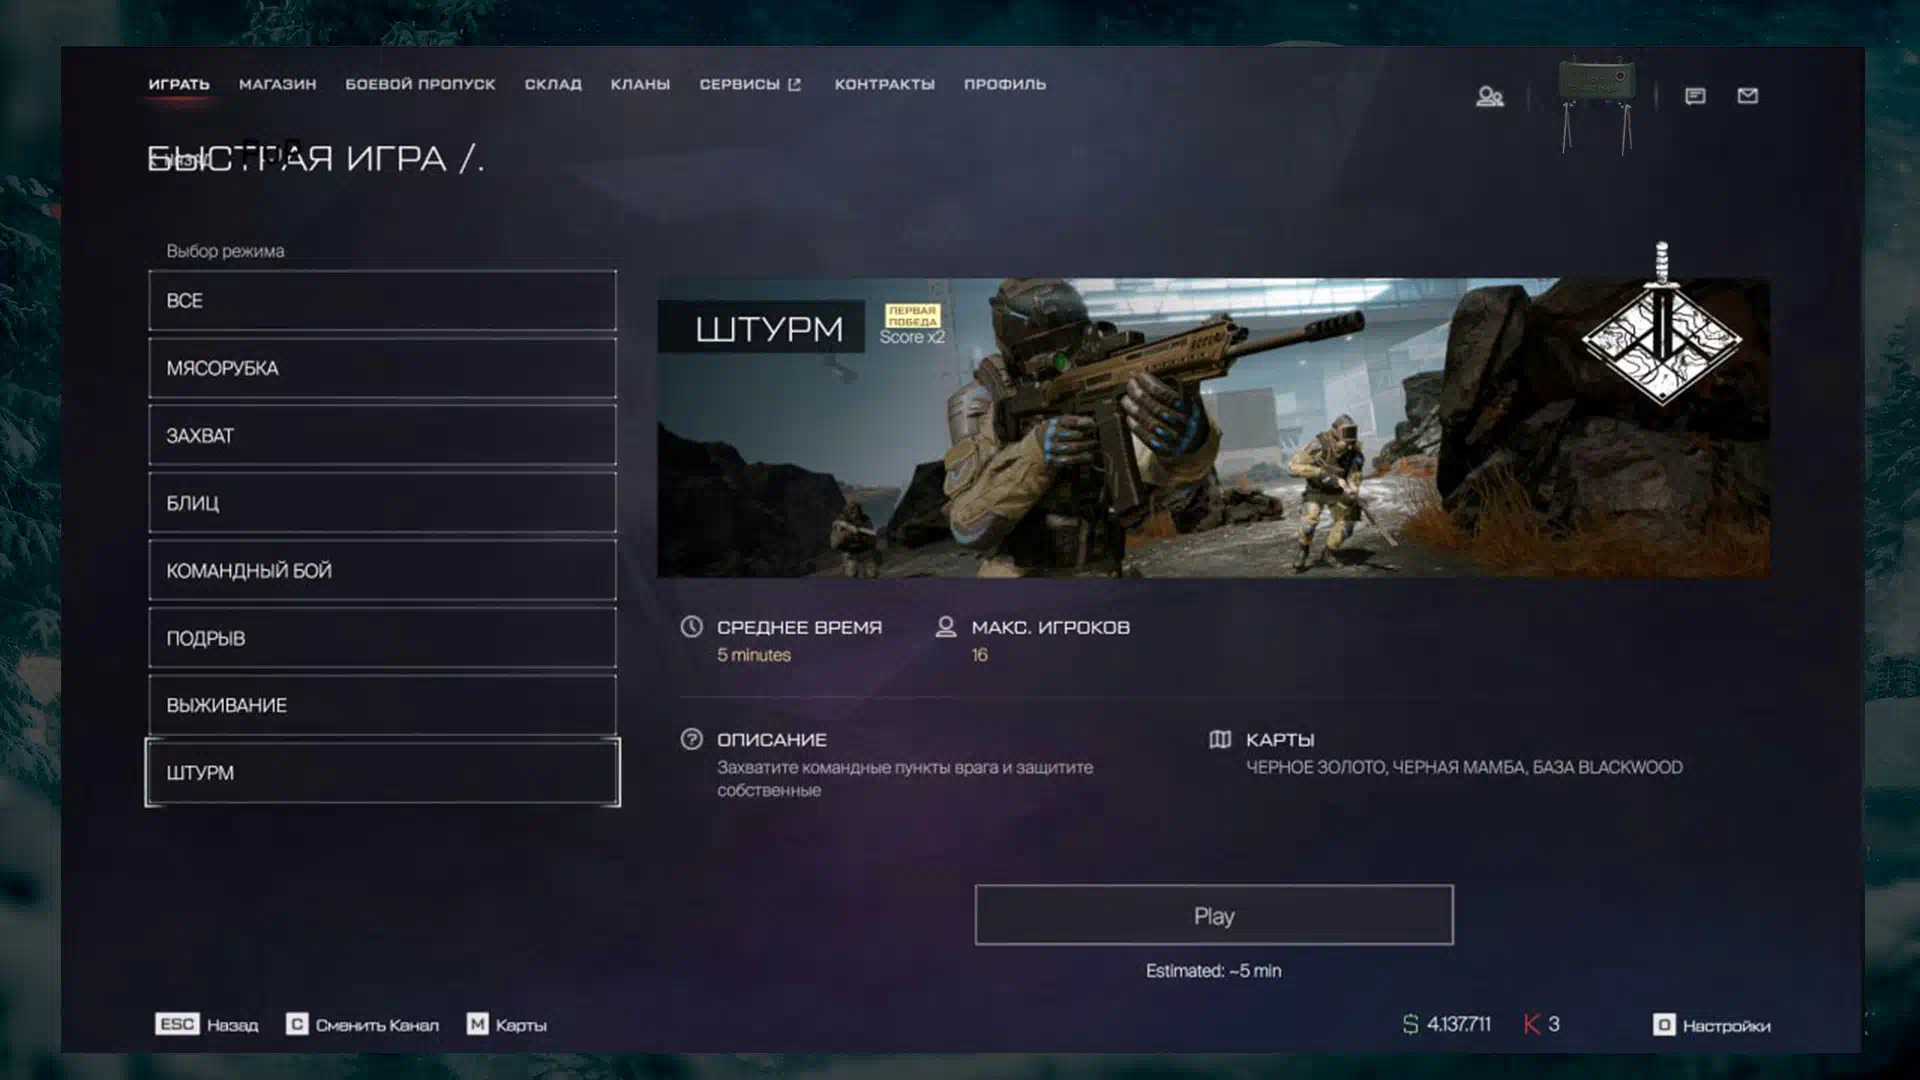Click the Захватите командные пункты description
This screenshot has height=1080, width=1920.
click(x=905, y=778)
